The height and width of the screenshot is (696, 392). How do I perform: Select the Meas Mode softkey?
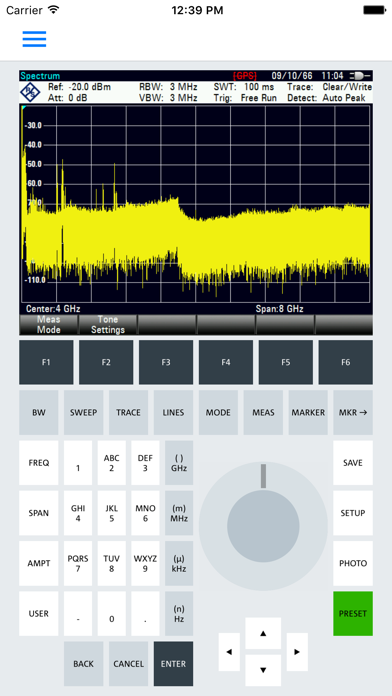48,324
